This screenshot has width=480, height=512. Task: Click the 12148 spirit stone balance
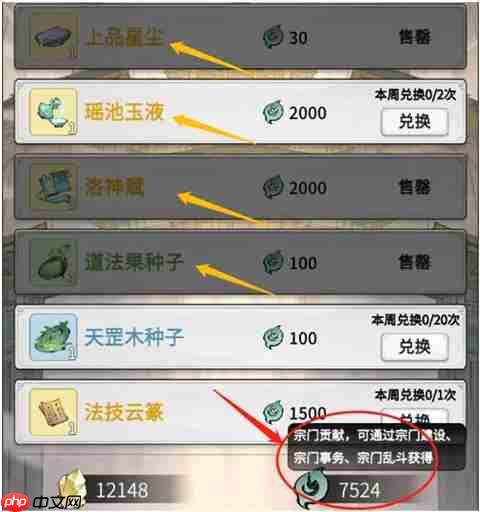point(122,490)
